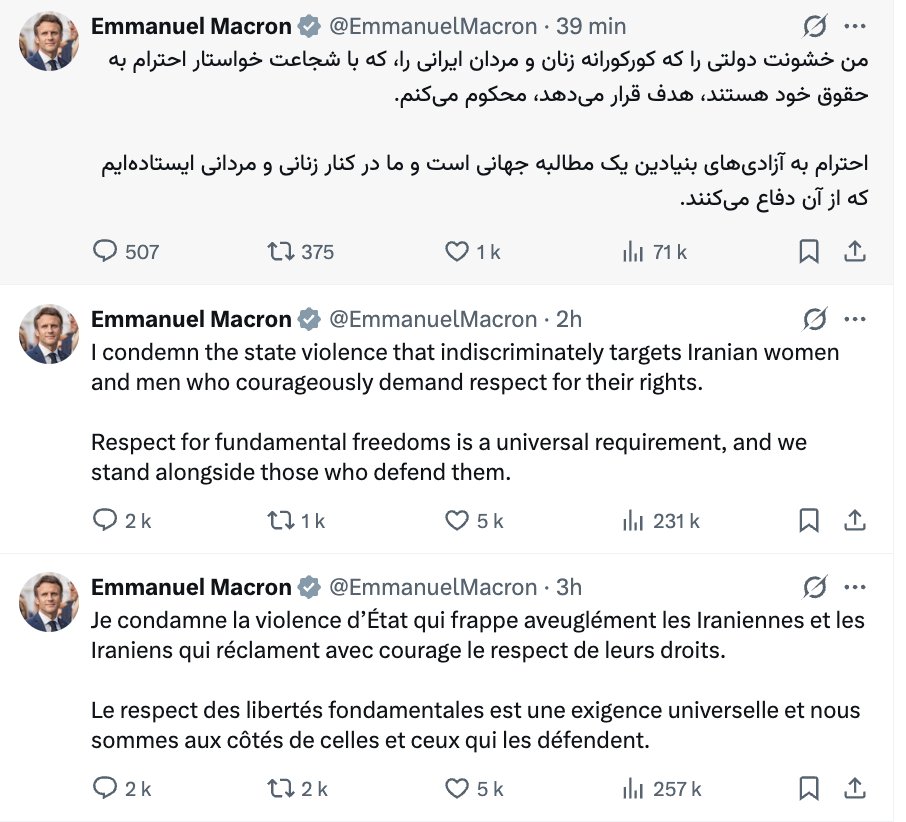
Task: Toggle bookmark on the Persian tweet
Action: [x=809, y=252]
